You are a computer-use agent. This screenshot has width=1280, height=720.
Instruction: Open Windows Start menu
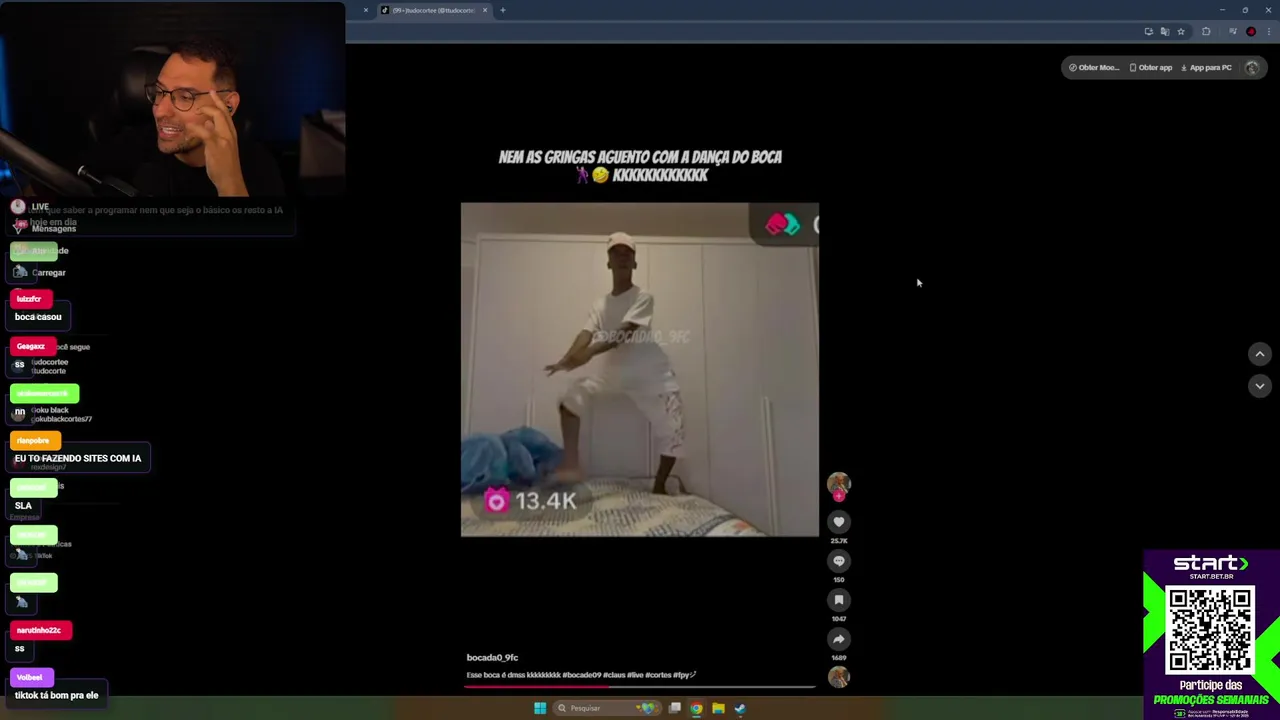pos(540,708)
